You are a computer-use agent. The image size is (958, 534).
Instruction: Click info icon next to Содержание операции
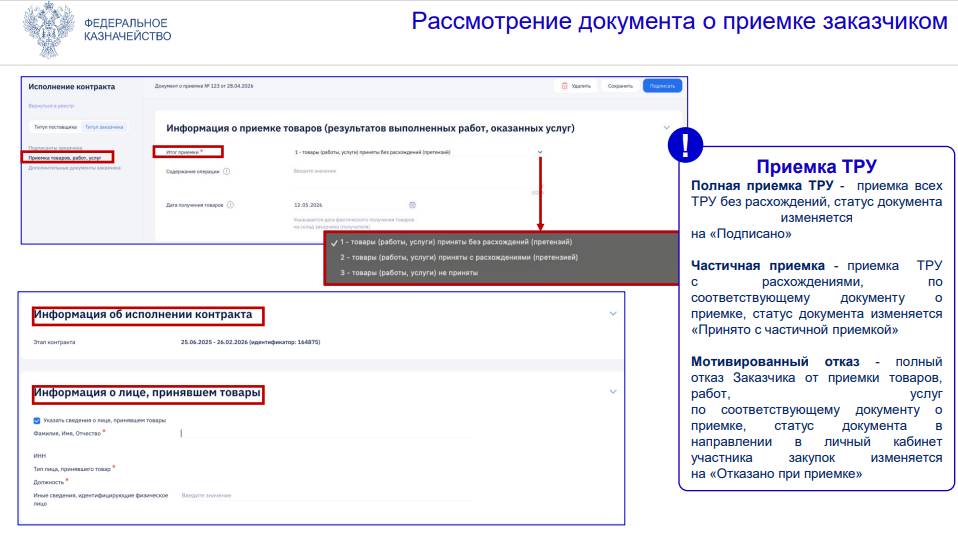pos(226,172)
